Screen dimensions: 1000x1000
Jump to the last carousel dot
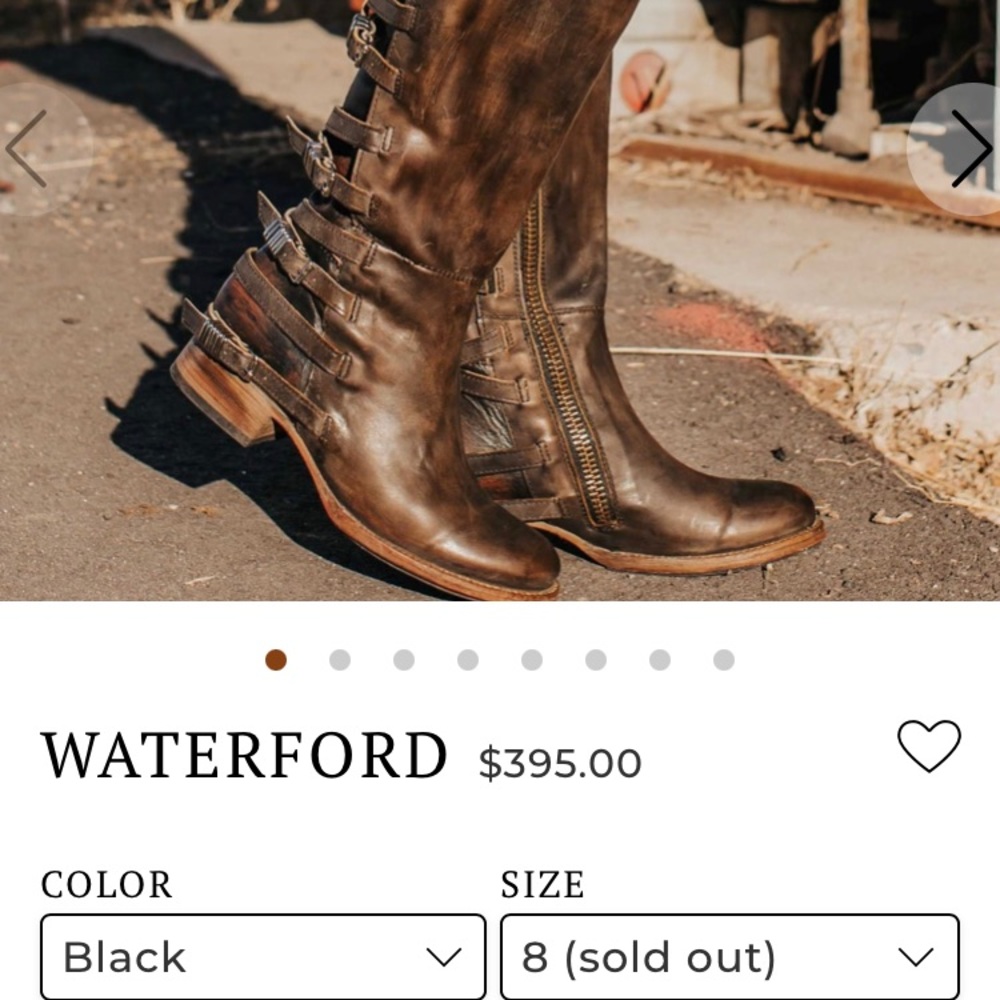point(724,659)
